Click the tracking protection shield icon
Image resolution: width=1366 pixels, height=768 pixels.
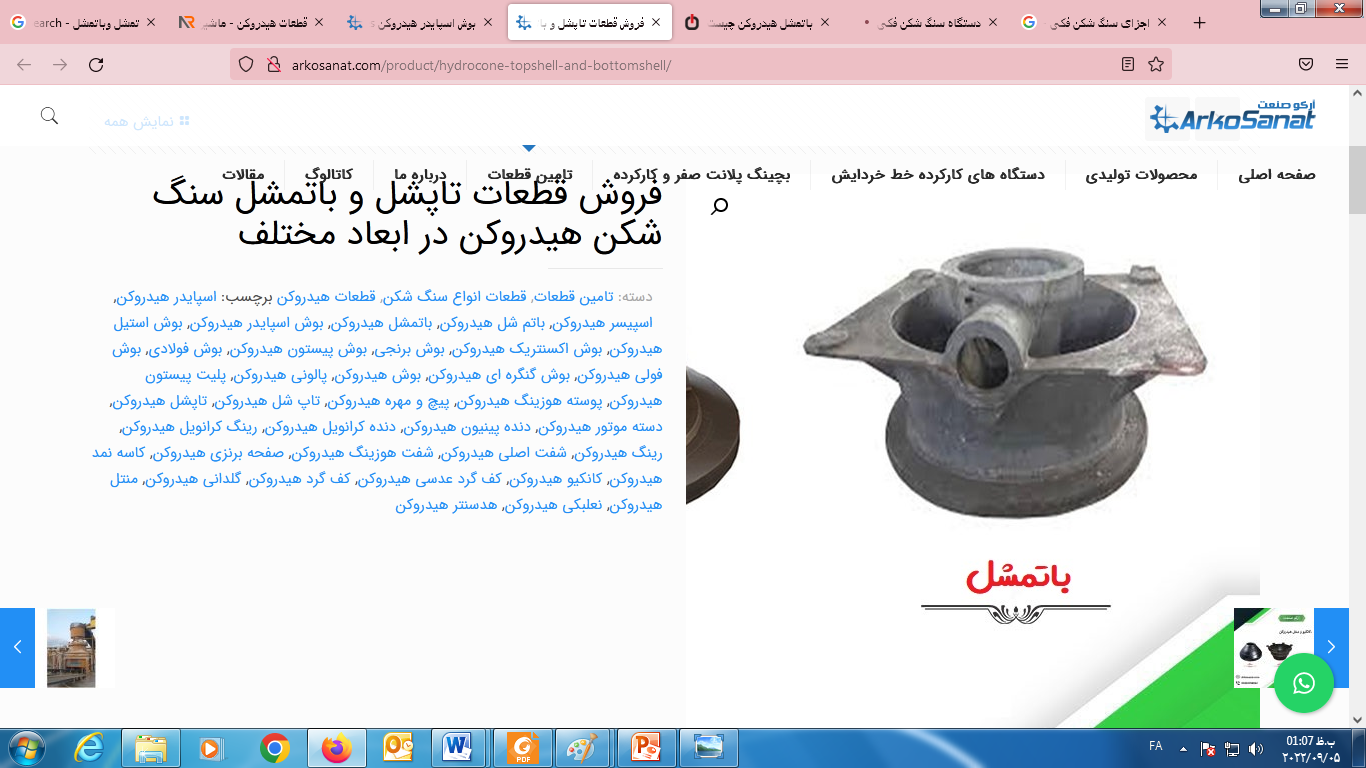pyautogui.click(x=246, y=65)
